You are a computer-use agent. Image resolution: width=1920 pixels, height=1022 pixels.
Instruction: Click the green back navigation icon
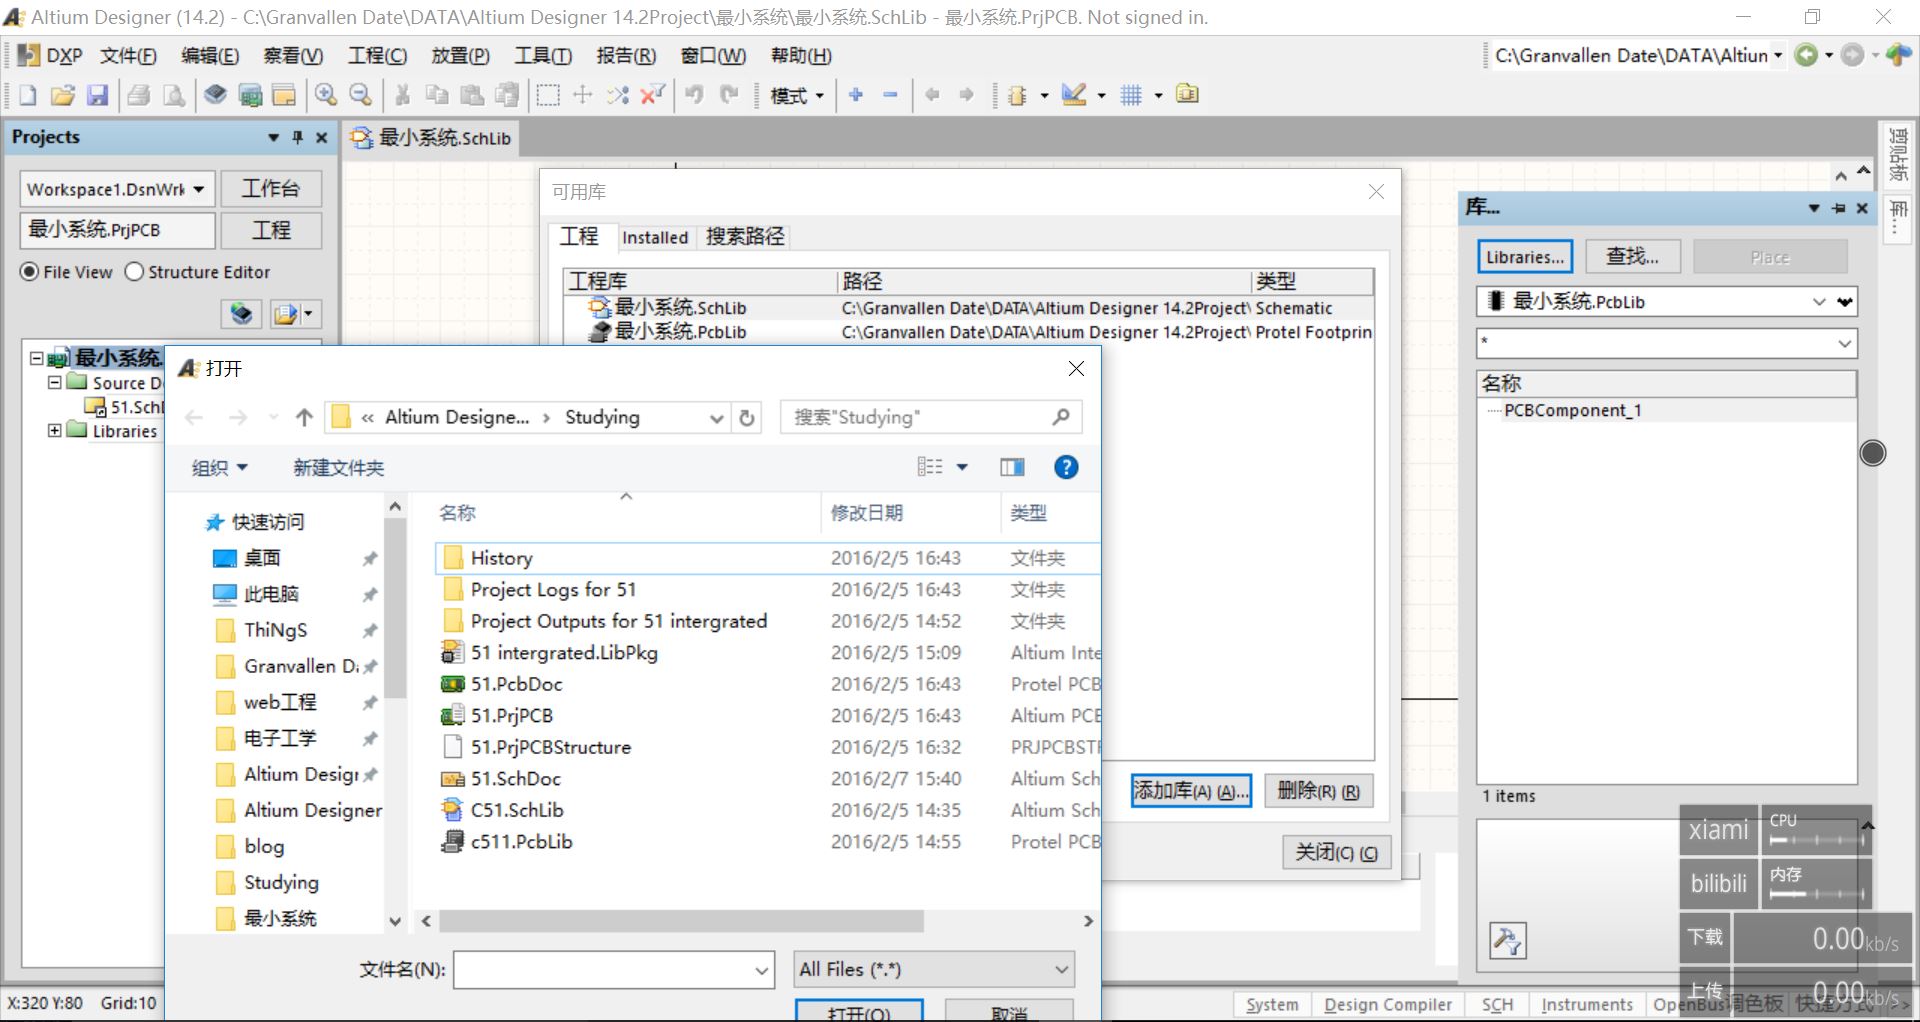click(1806, 55)
